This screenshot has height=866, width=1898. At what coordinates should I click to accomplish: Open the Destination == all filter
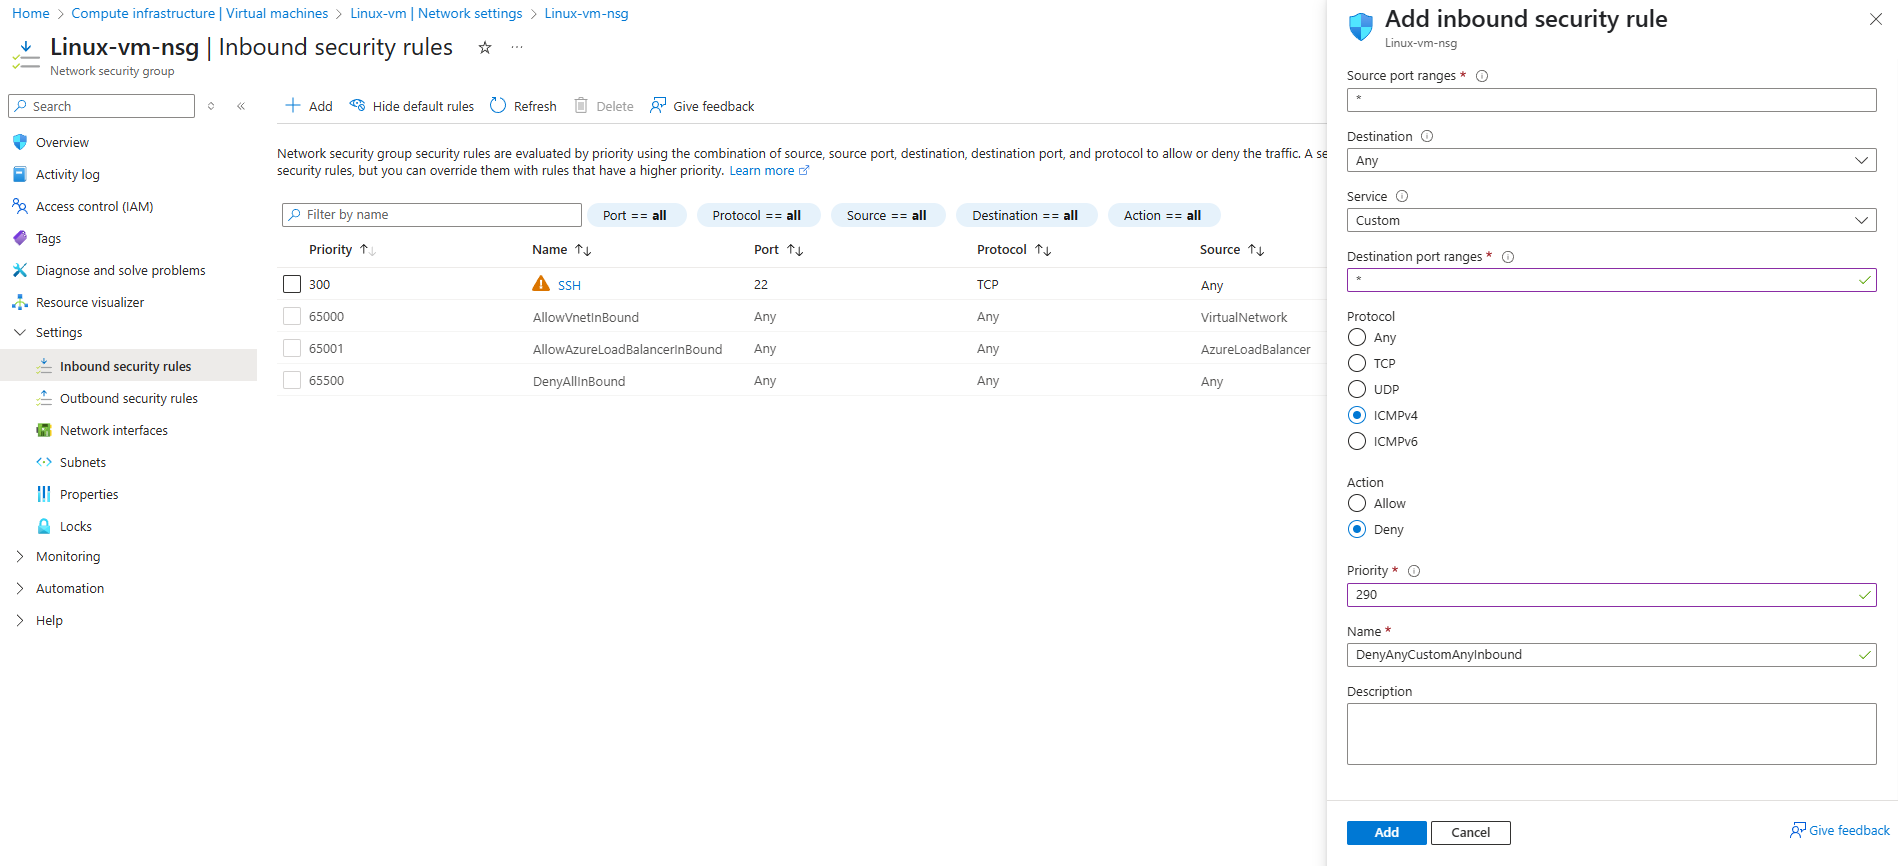(1025, 215)
